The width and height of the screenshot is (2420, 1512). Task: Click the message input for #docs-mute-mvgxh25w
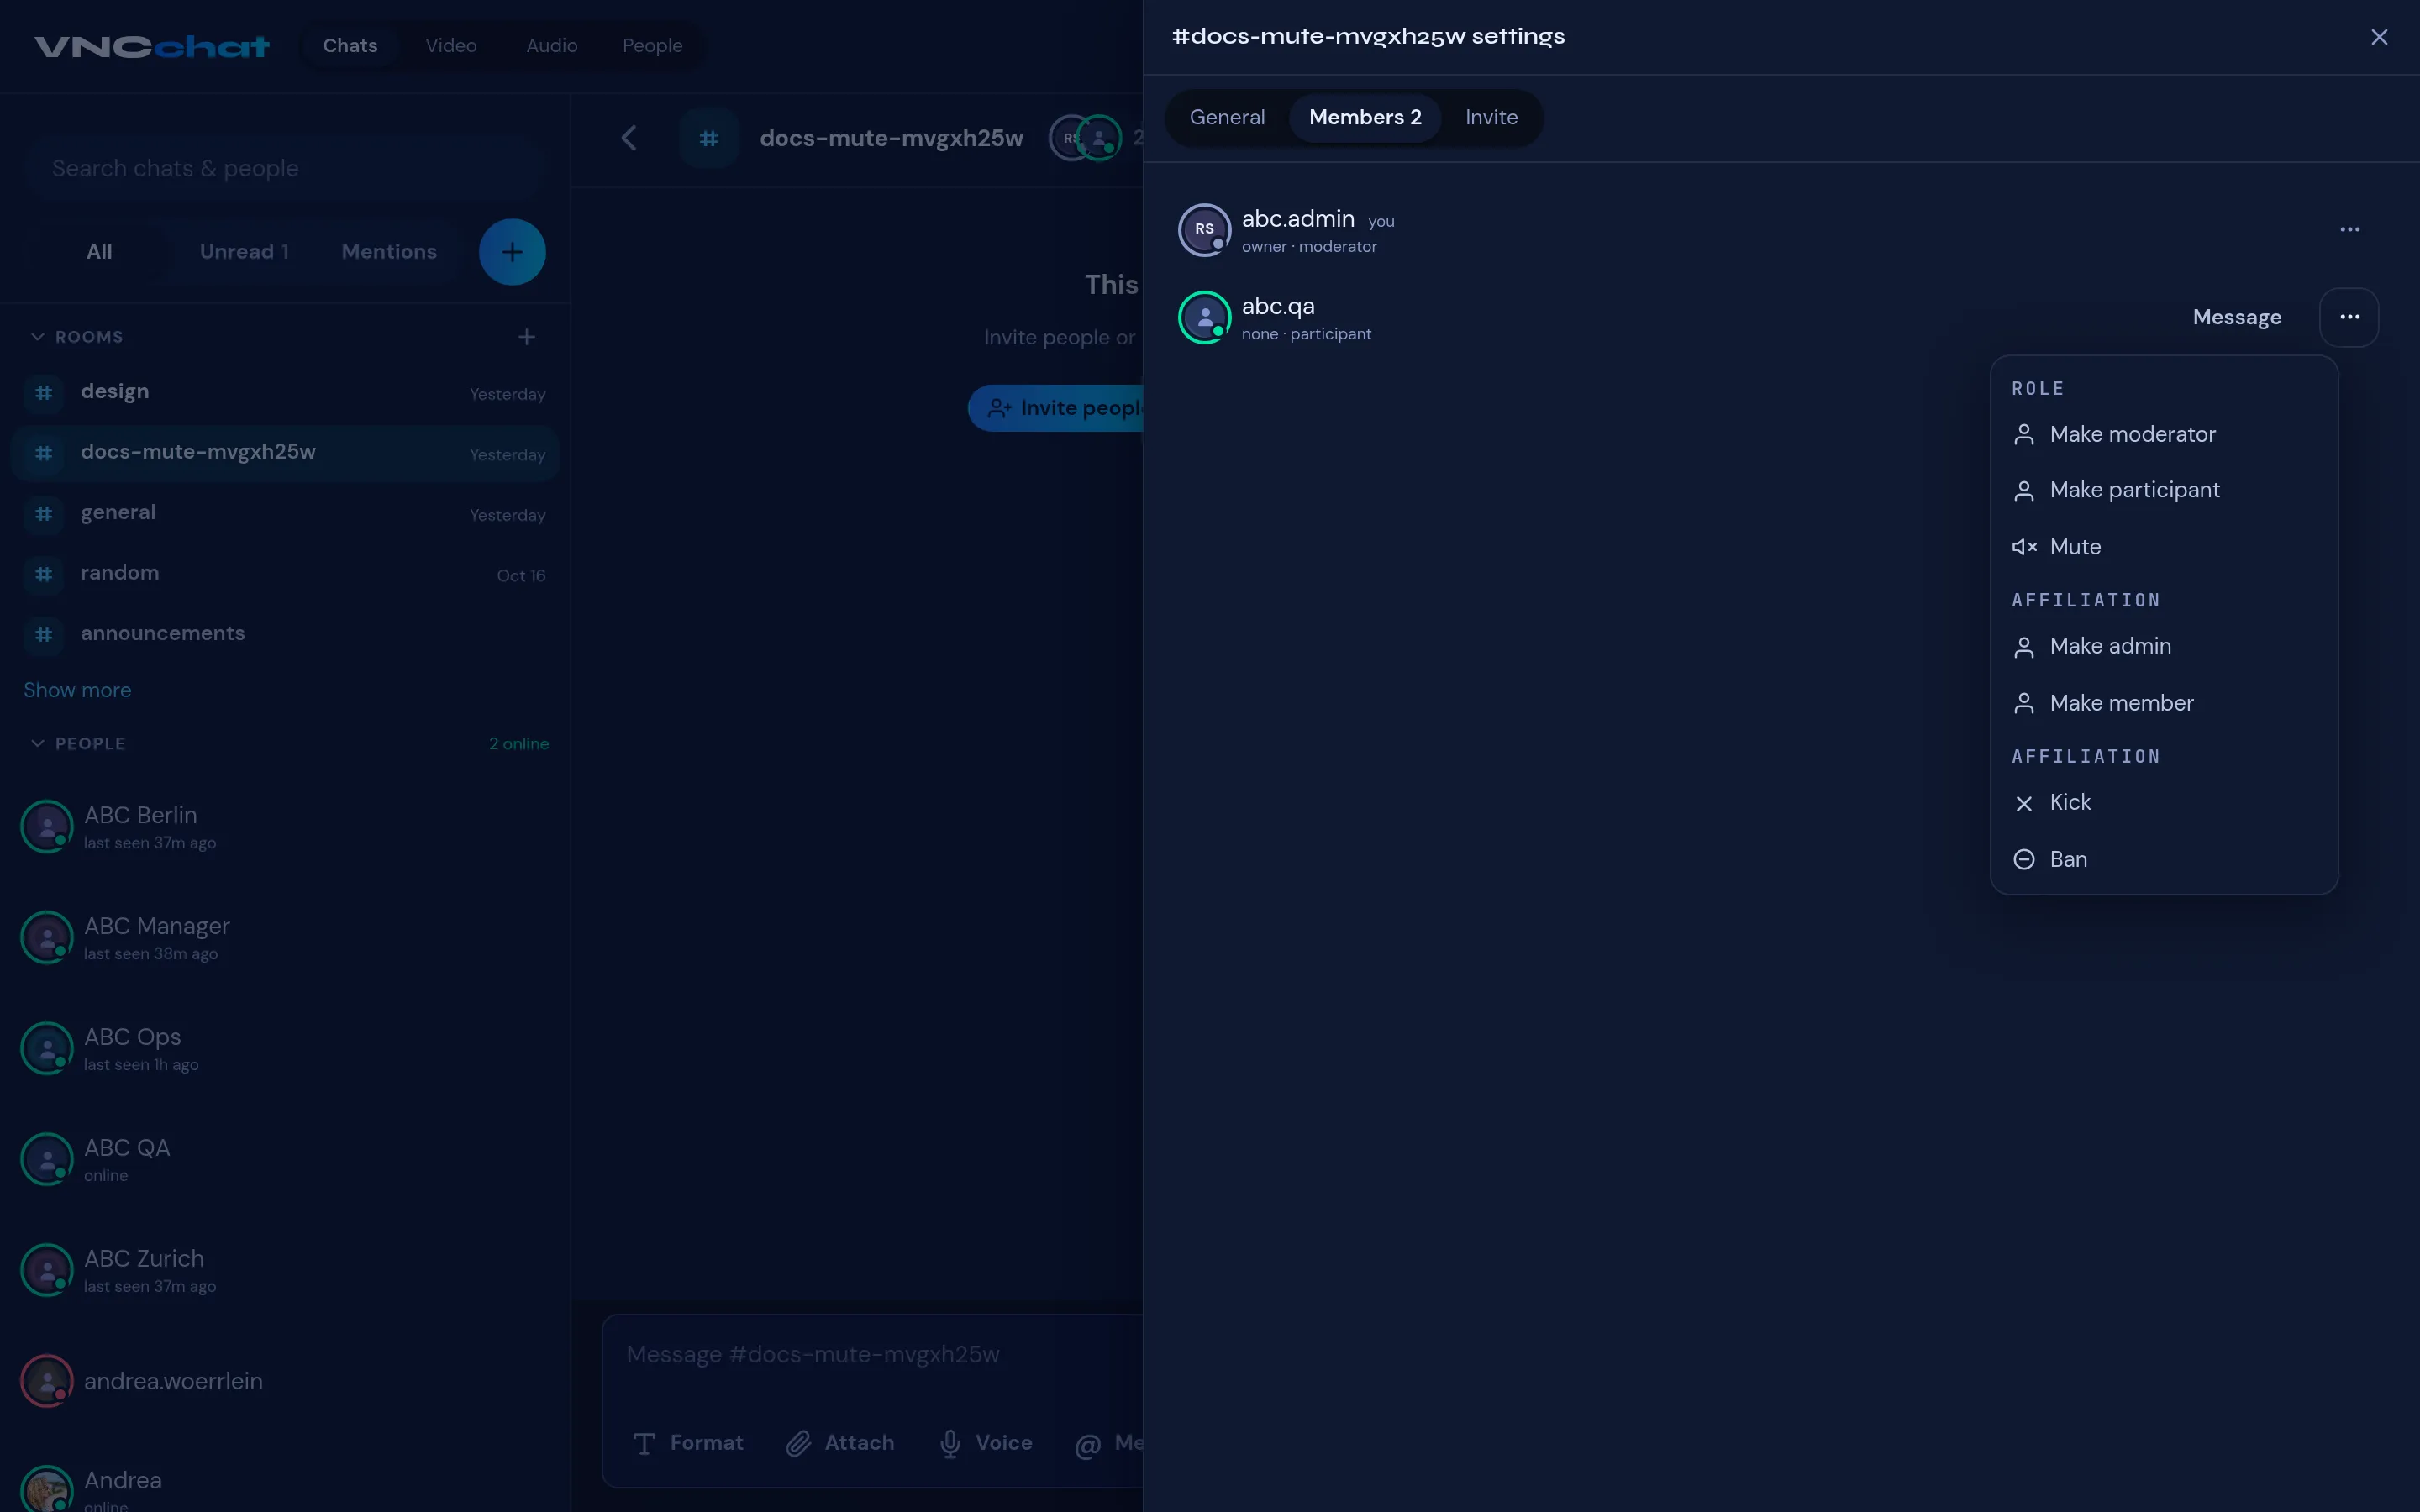(875, 1355)
